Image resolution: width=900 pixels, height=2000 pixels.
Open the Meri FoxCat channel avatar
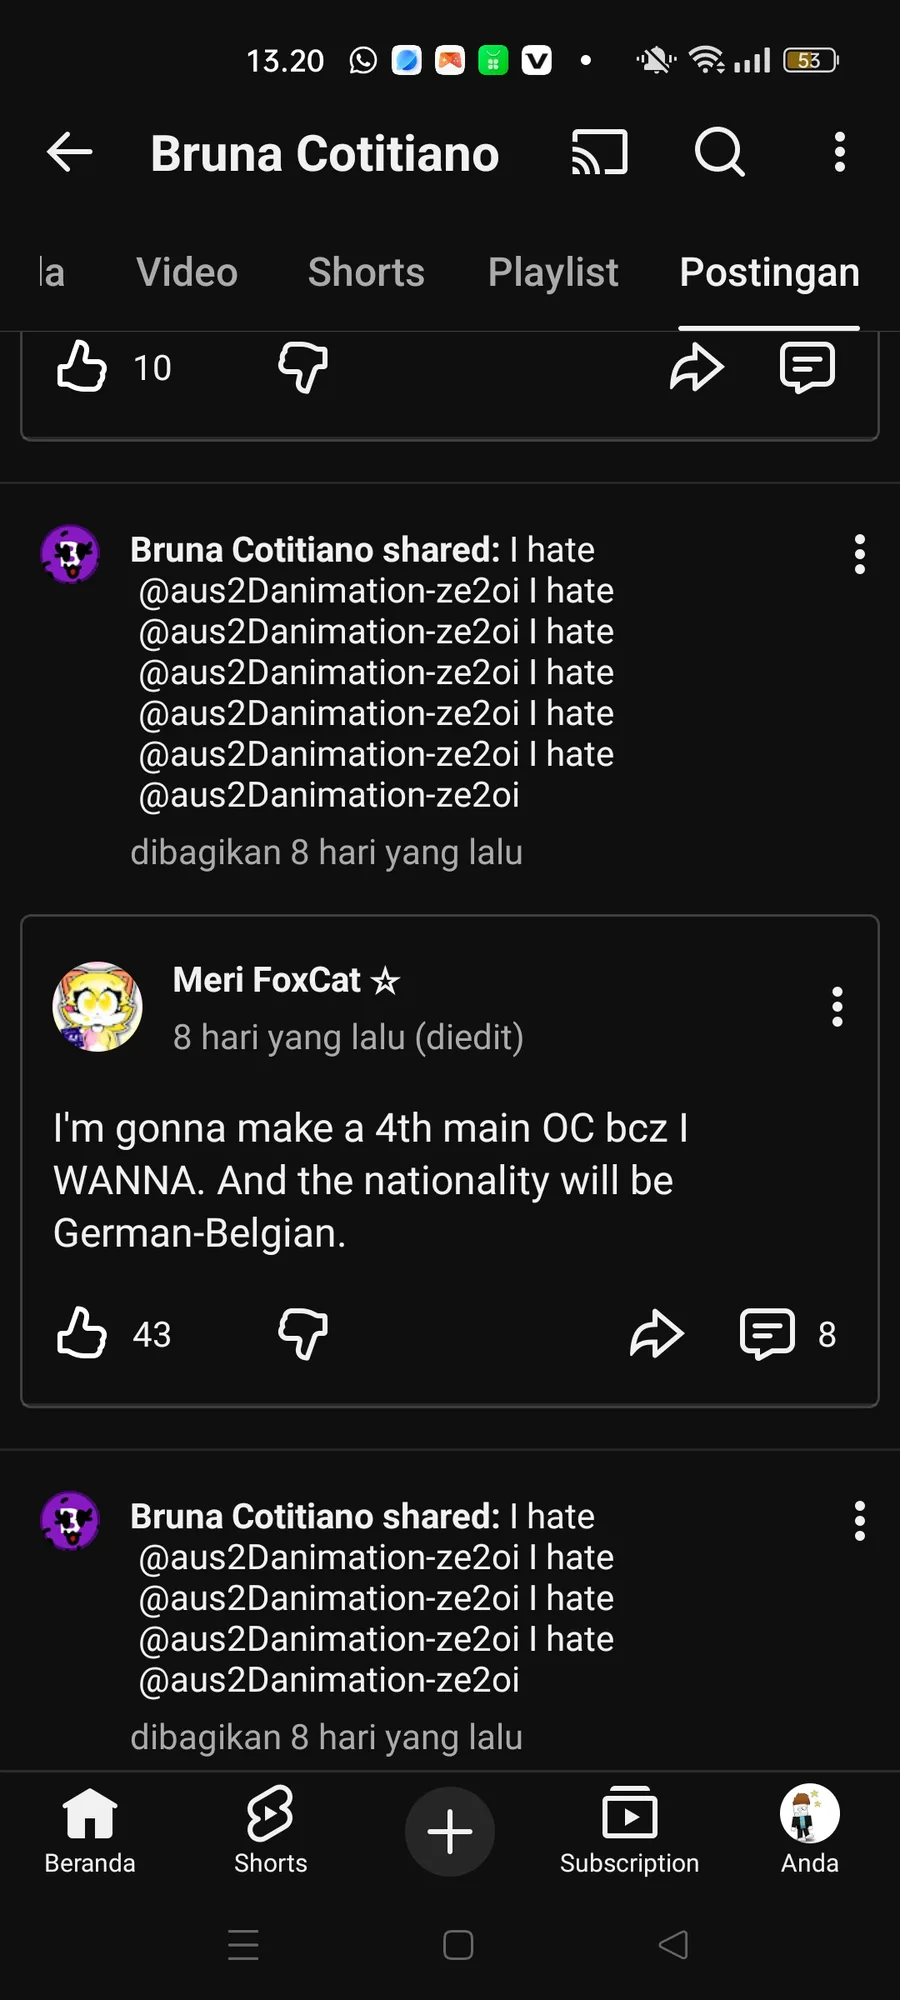pyautogui.click(x=97, y=1007)
